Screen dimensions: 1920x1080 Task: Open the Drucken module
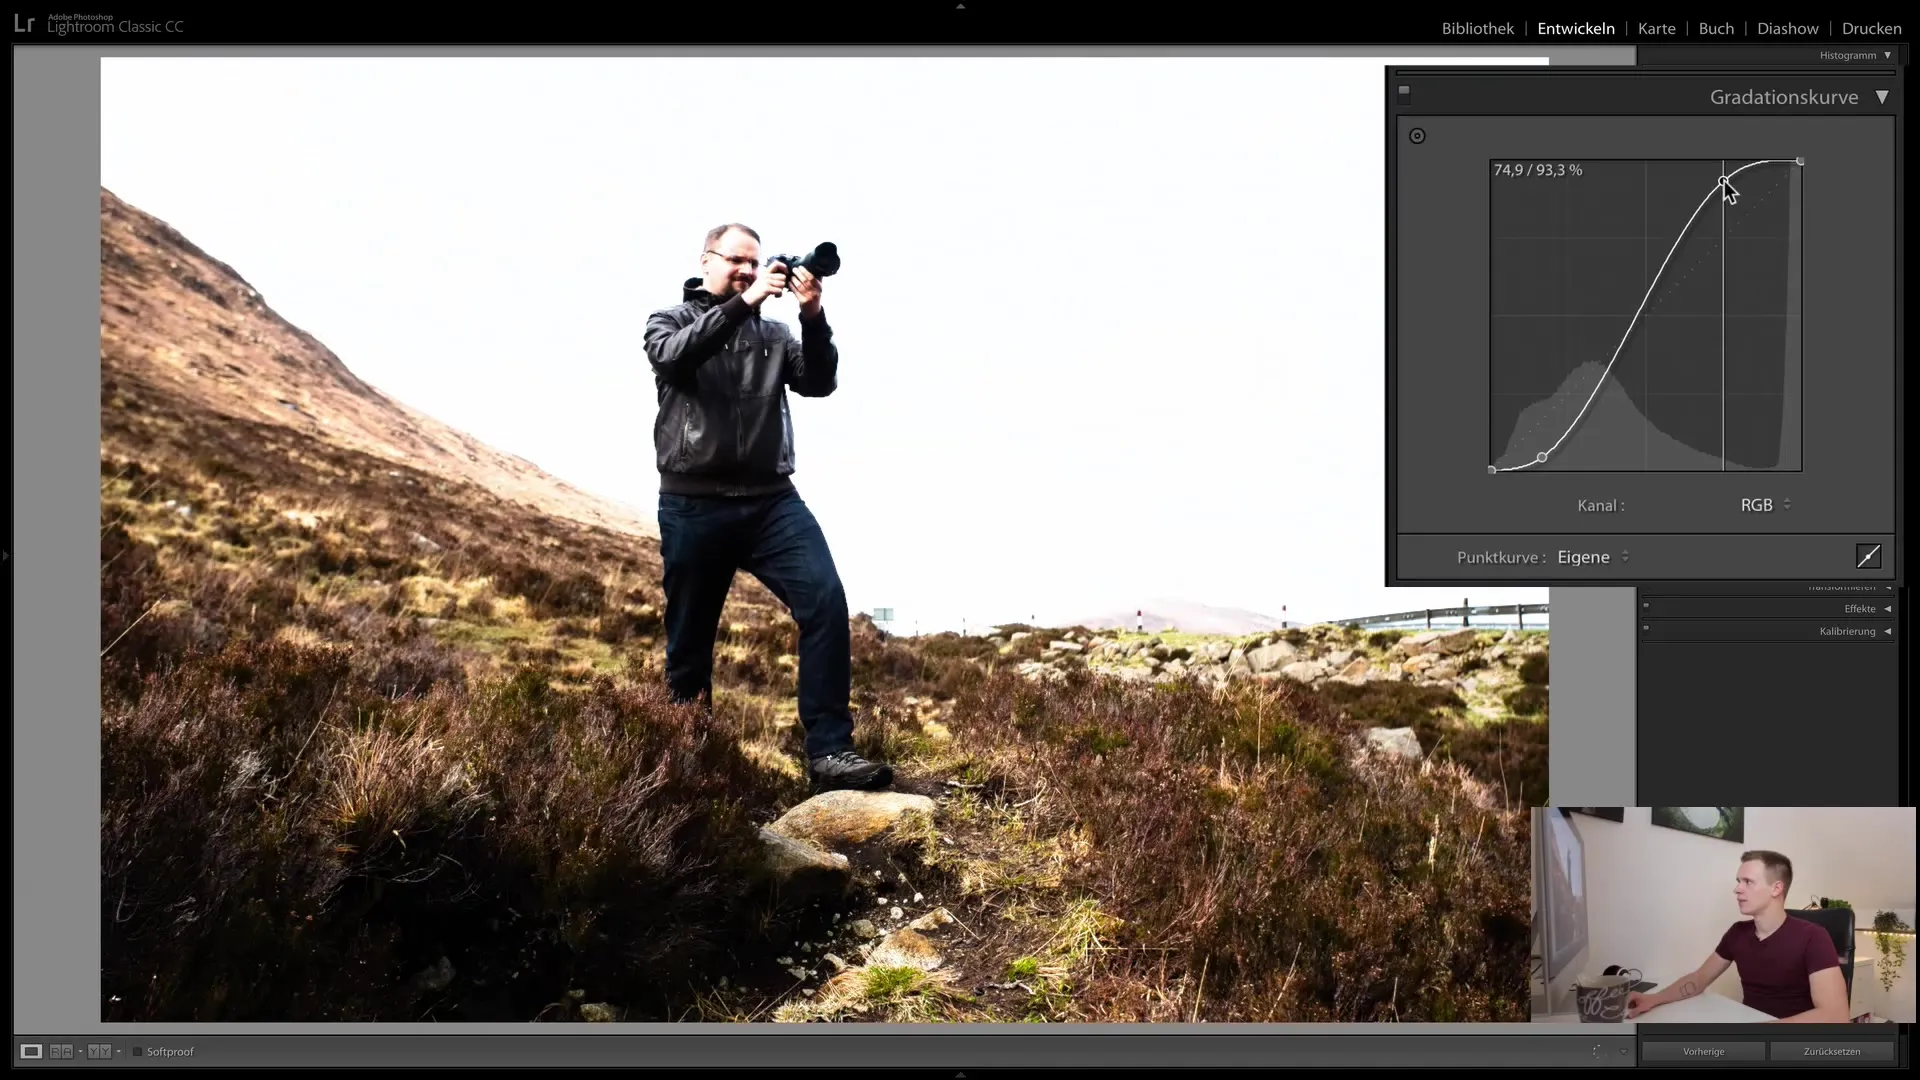(1871, 28)
